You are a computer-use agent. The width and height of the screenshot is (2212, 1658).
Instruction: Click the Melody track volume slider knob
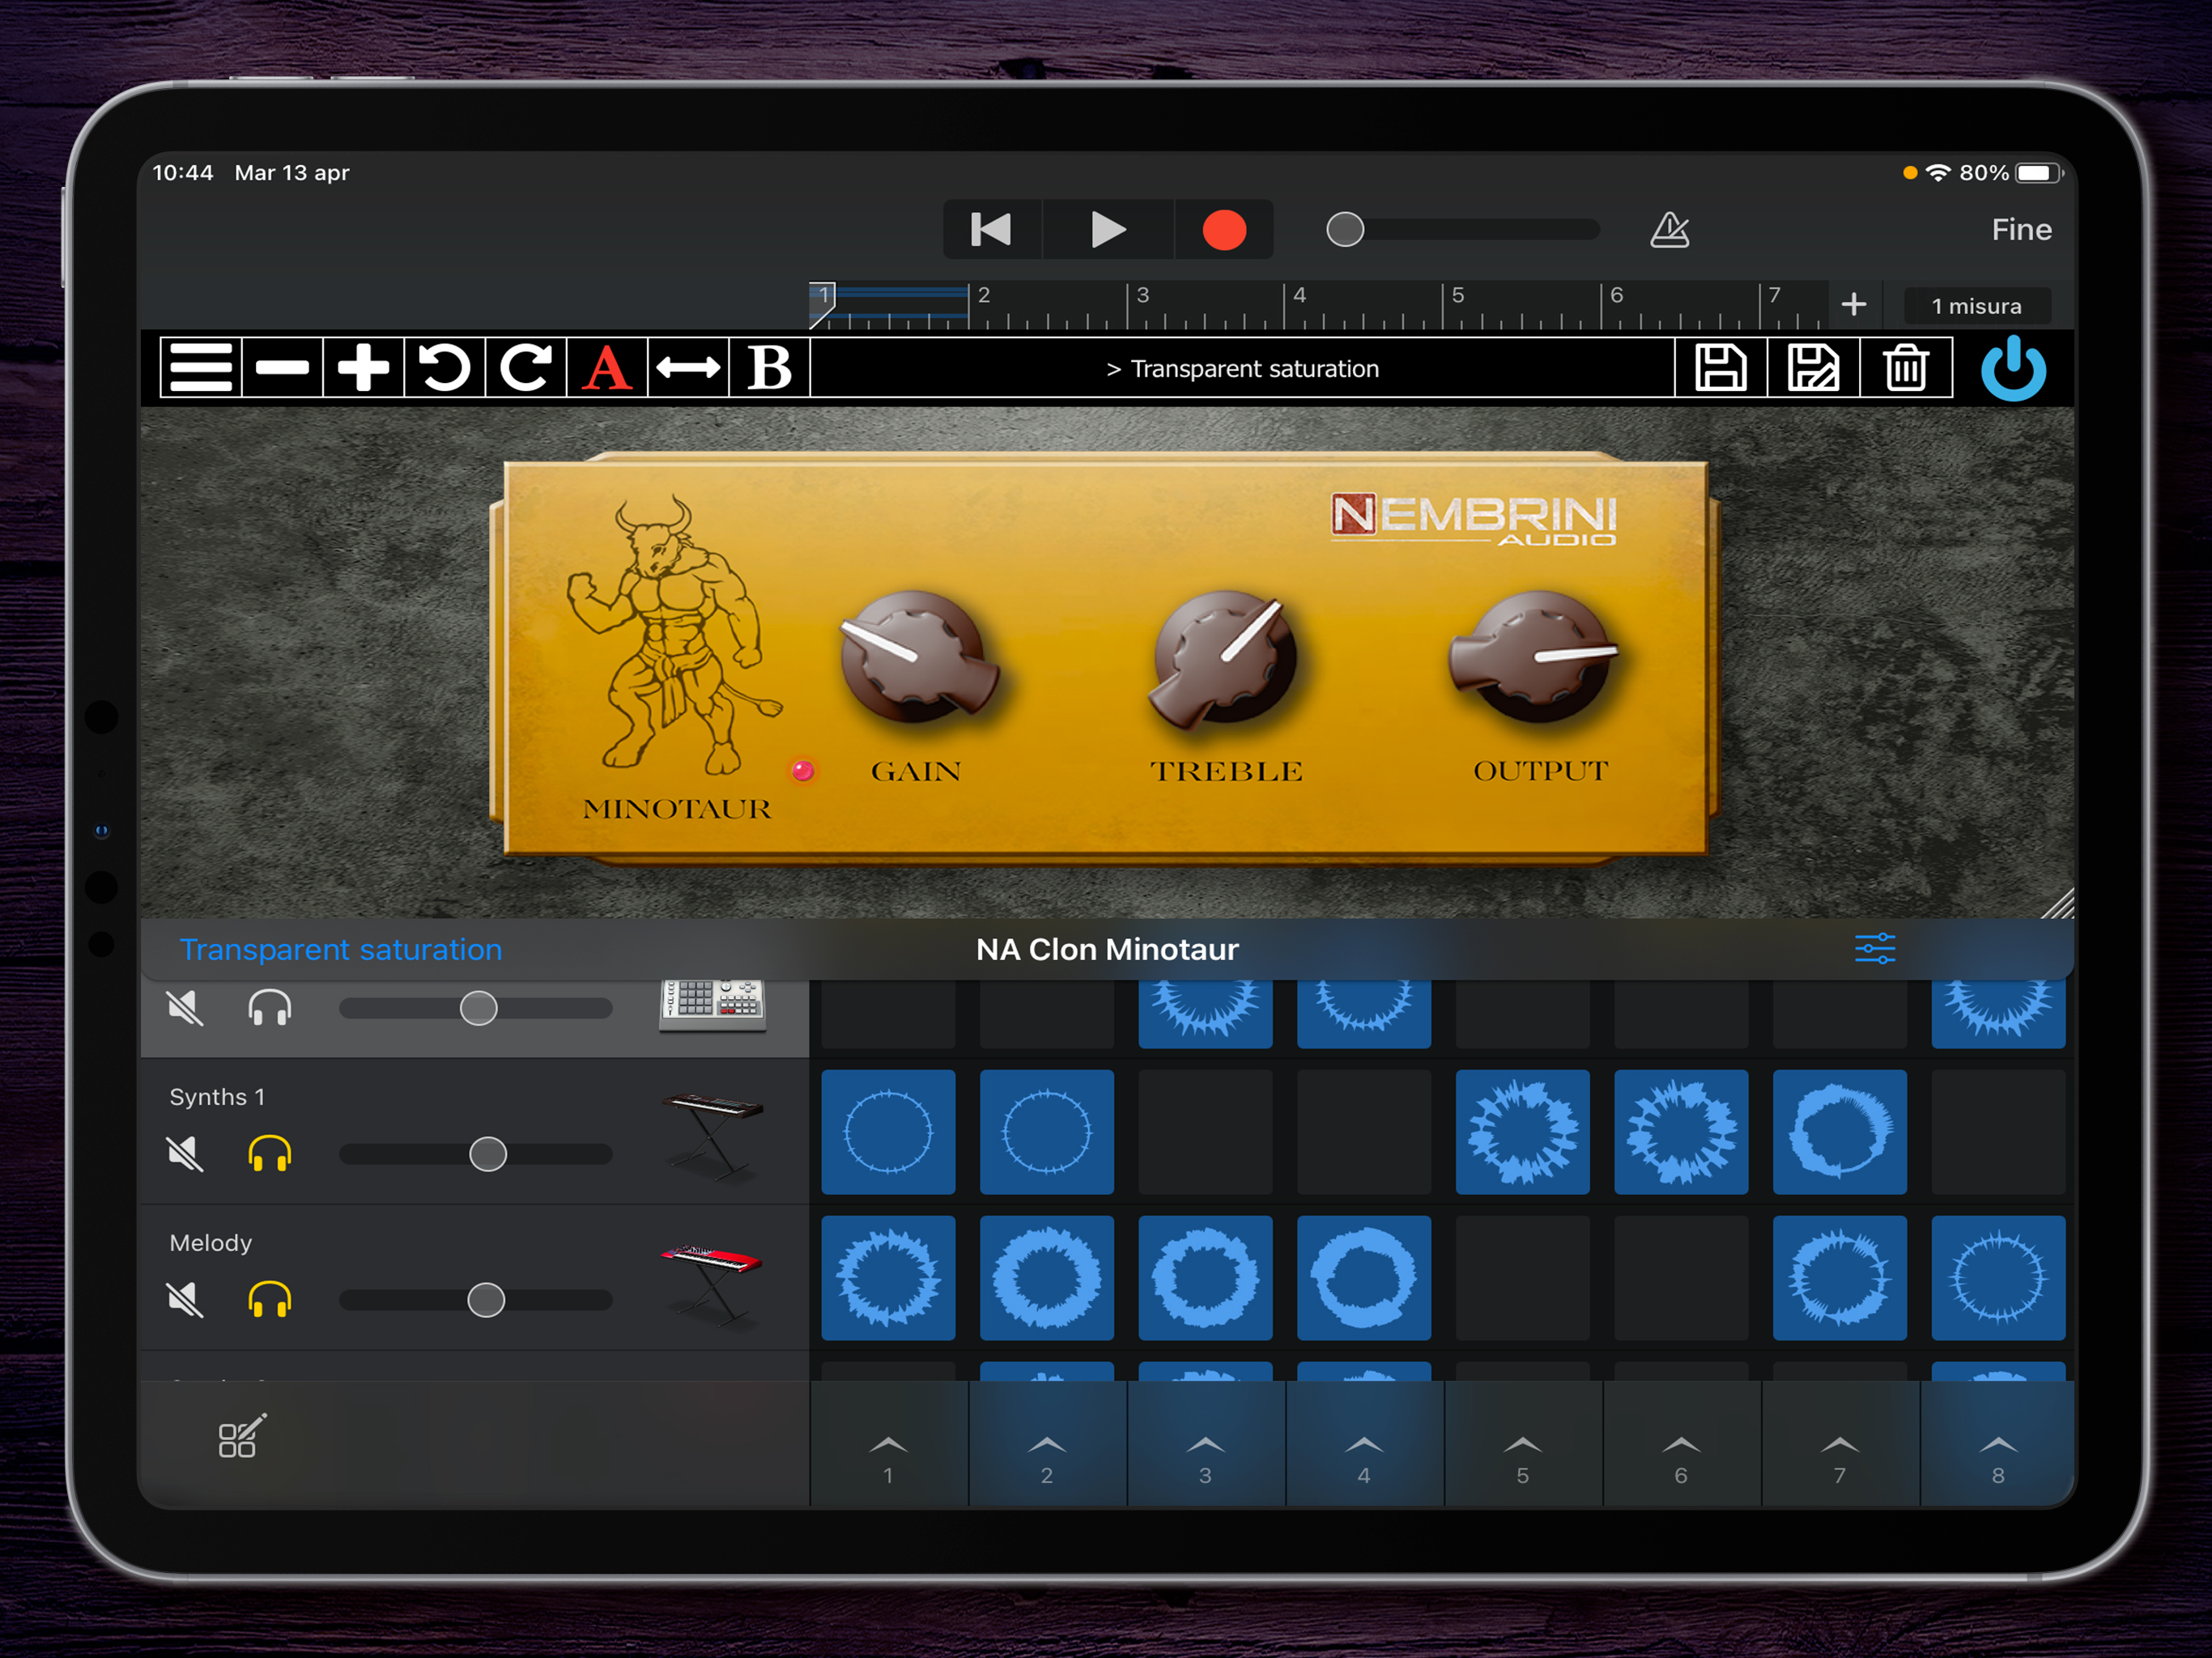click(486, 1300)
